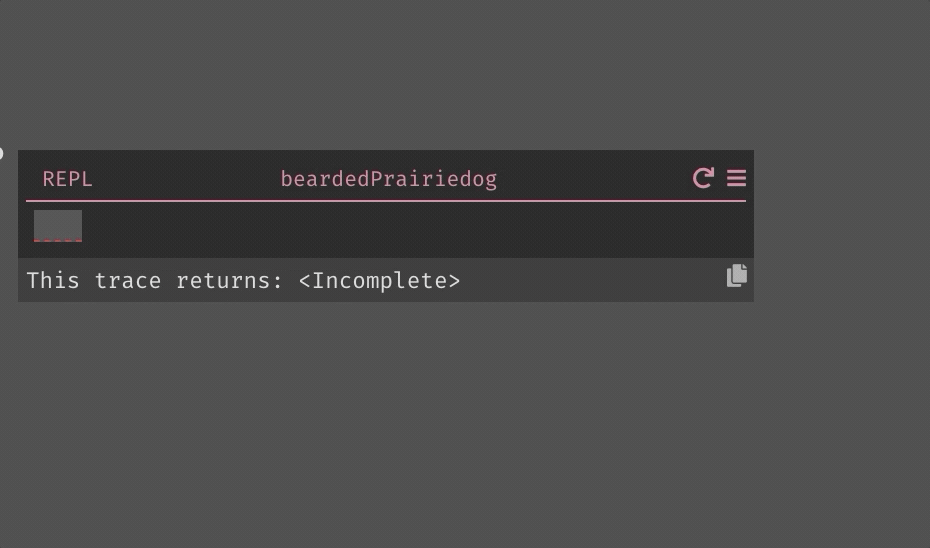Rename the REPL named beardedPrairiedog

click(x=388, y=179)
